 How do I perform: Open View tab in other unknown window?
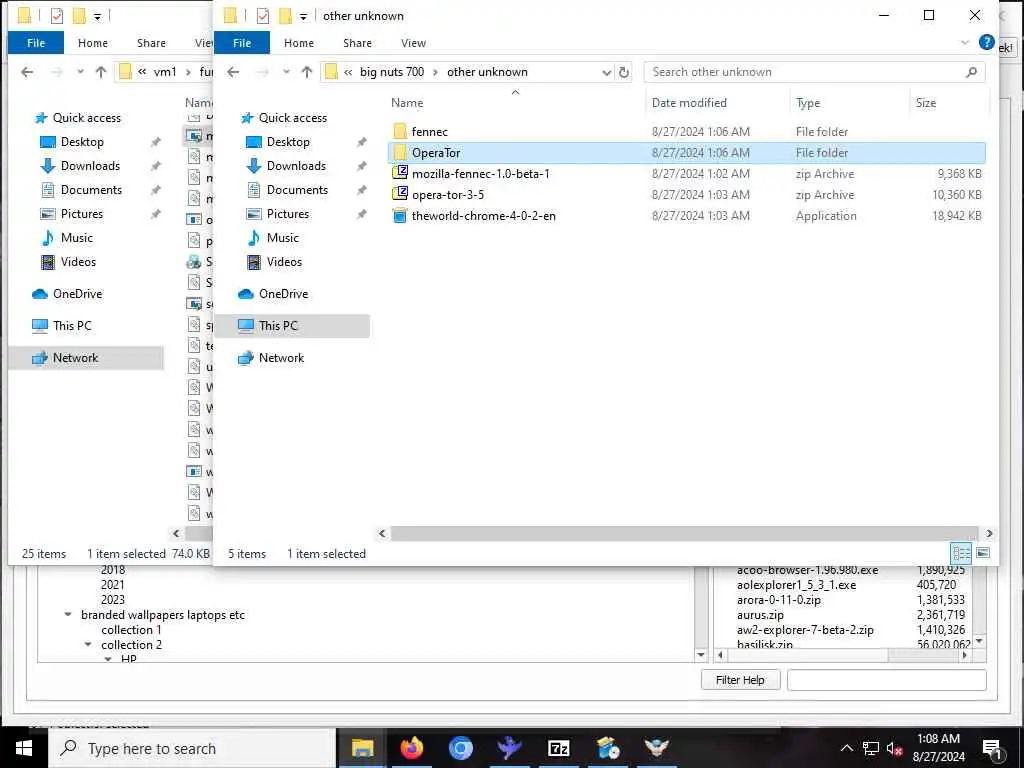[x=413, y=42]
